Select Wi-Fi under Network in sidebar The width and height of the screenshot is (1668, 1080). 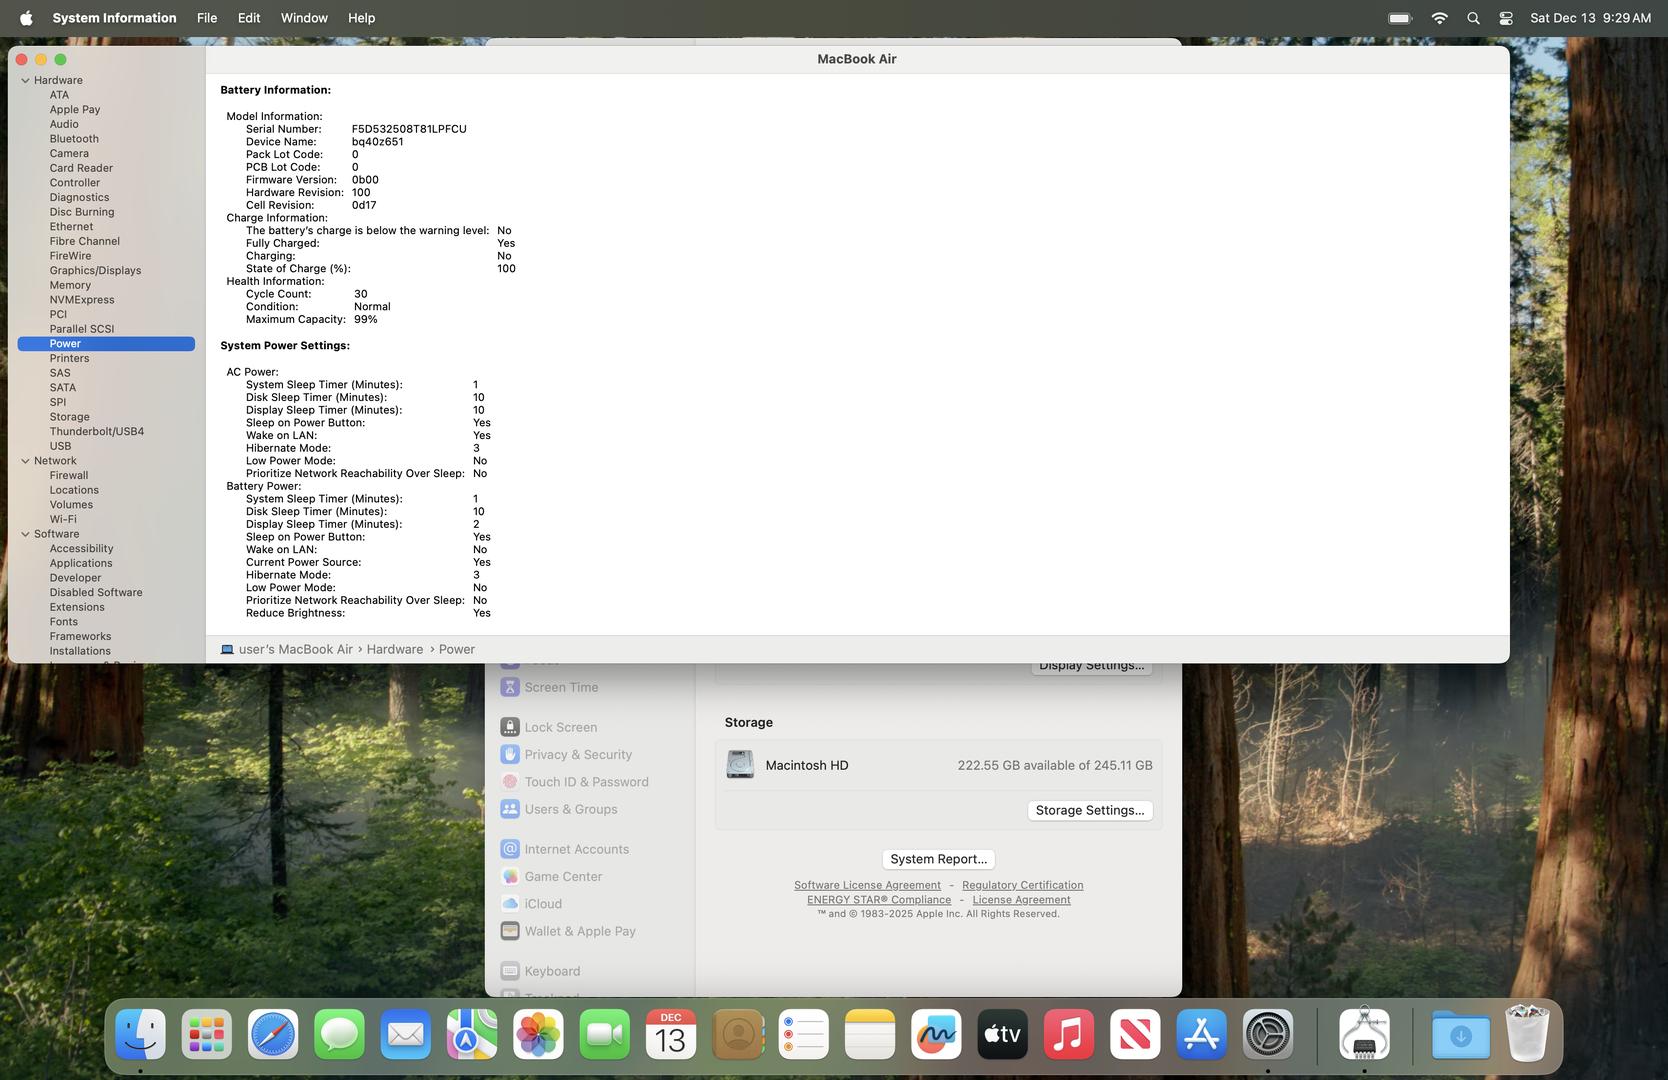[x=63, y=519]
